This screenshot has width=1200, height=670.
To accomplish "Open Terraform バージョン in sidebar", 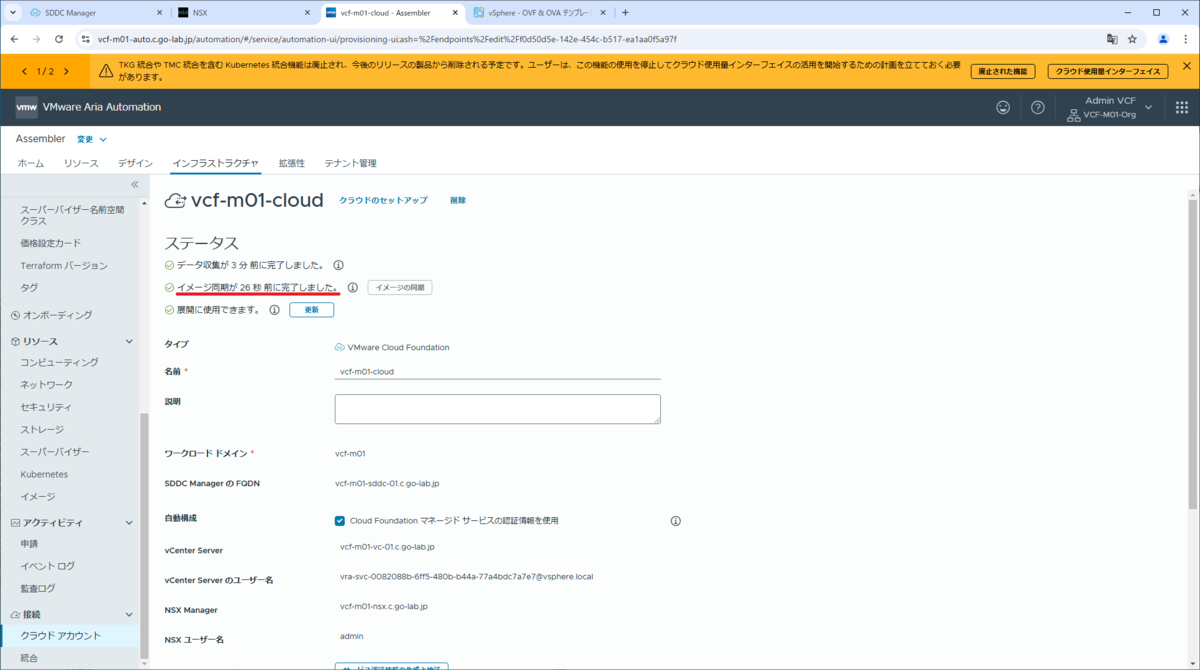I will (x=64, y=266).
